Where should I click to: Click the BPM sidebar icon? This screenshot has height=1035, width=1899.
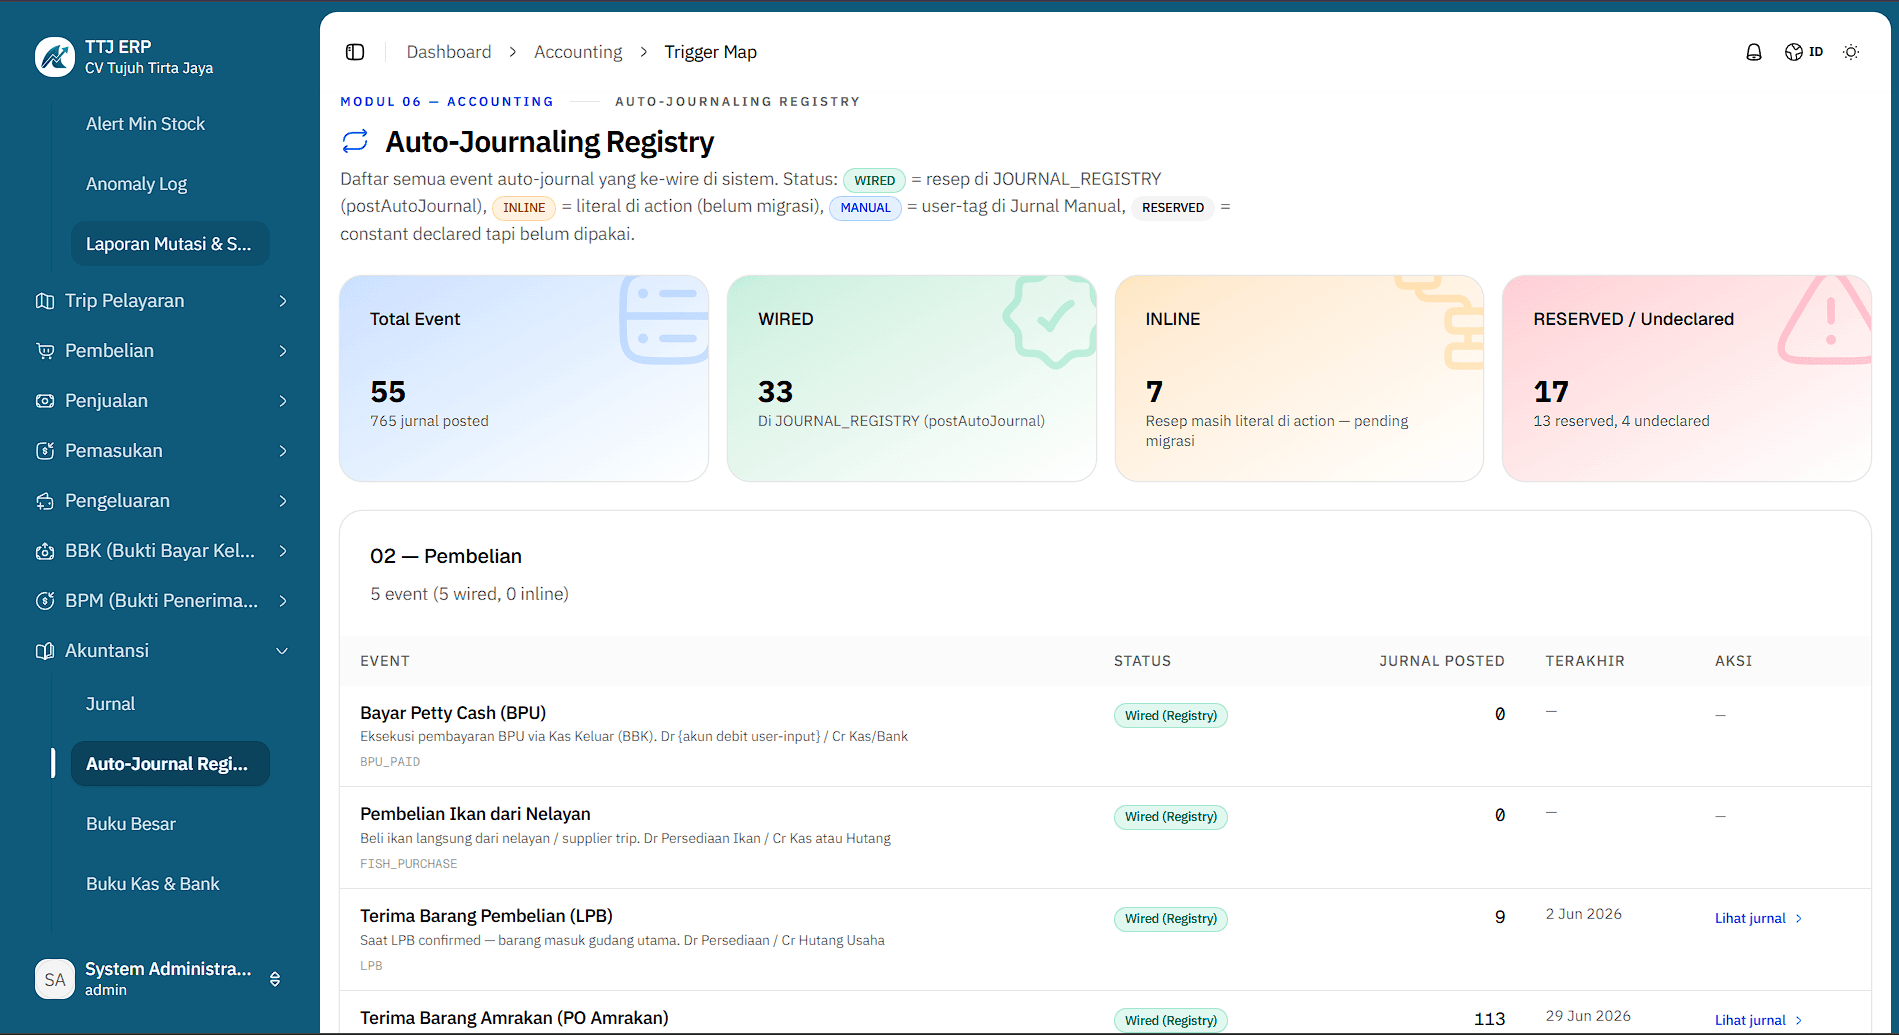click(x=45, y=601)
